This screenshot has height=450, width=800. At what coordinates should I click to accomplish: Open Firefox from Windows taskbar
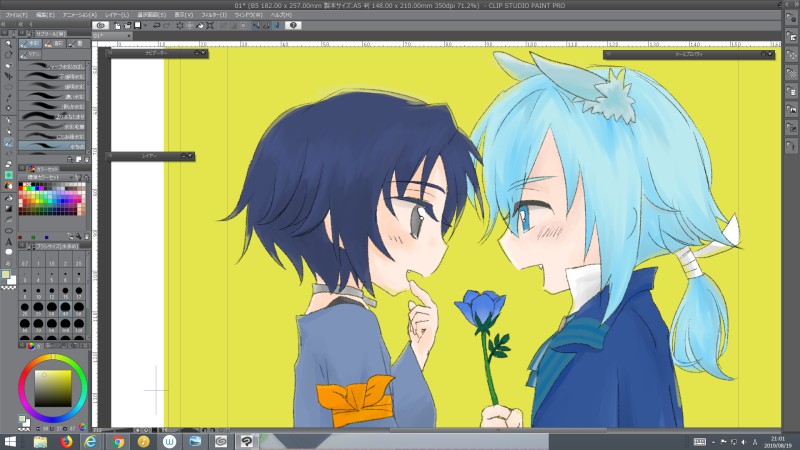click(66, 441)
